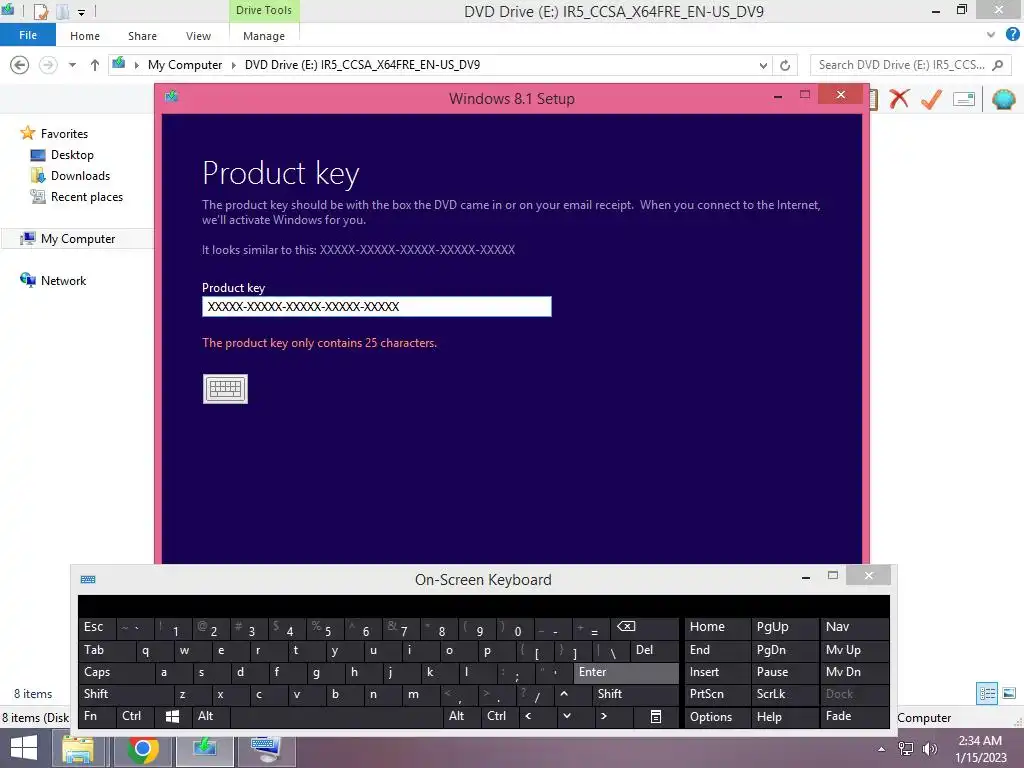Viewport: 1024px width, 768px height.
Task: Open Downloads in the navigation pane
Action: click(80, 176)
